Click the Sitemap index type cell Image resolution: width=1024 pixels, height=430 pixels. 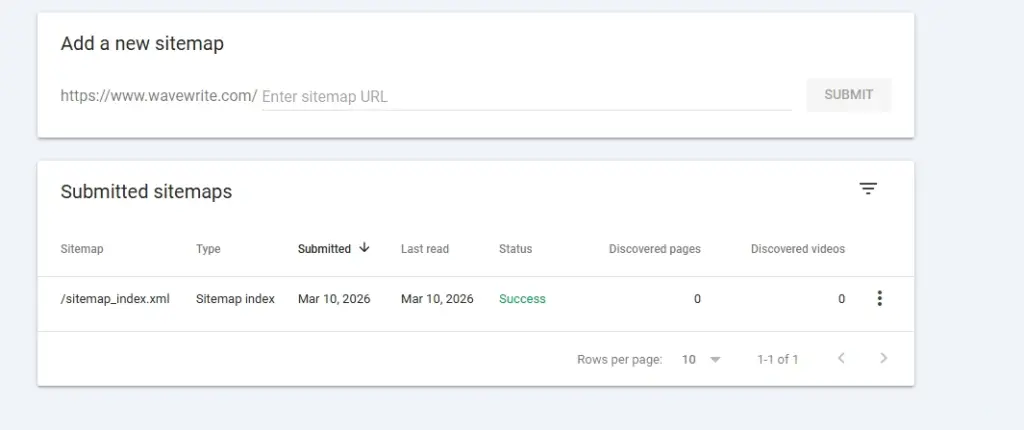coord(235,299)
